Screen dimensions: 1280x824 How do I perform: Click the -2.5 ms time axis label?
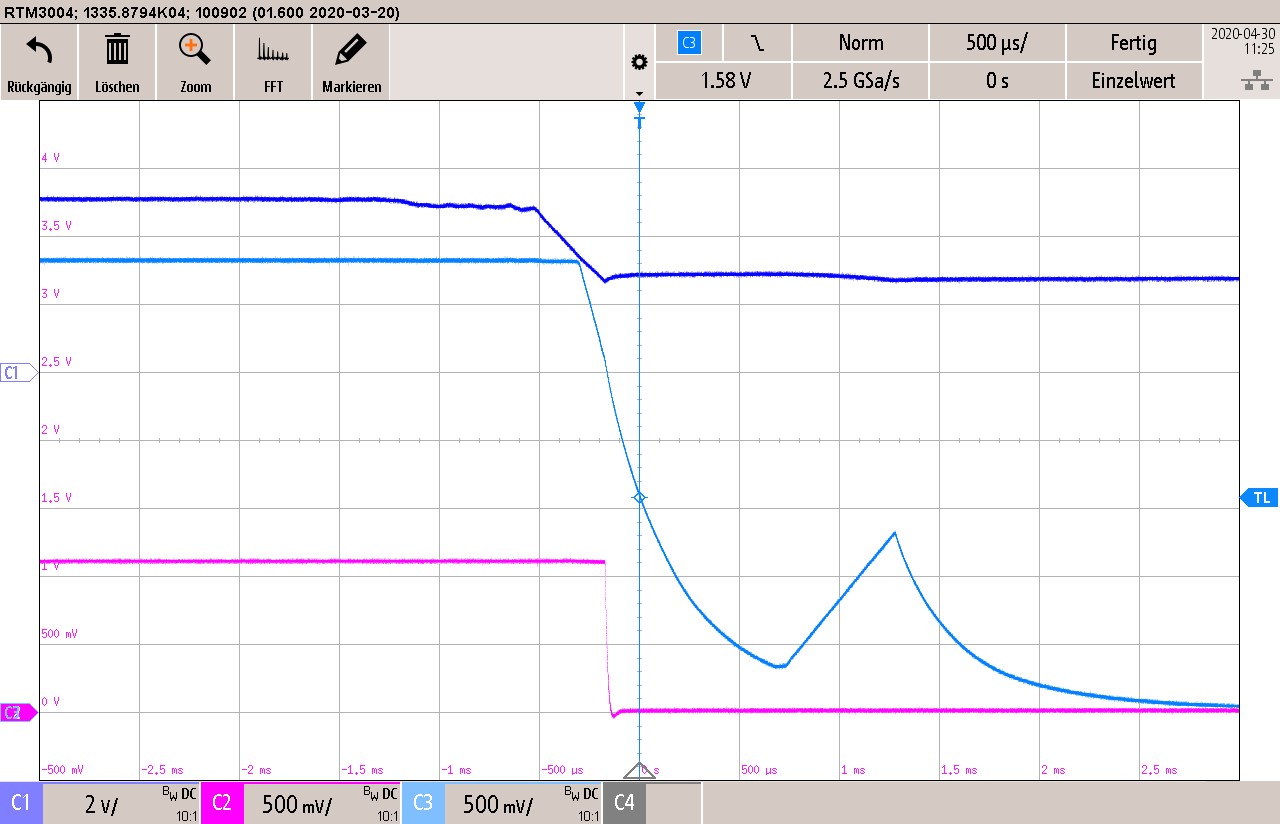click(x=162, y=770)
